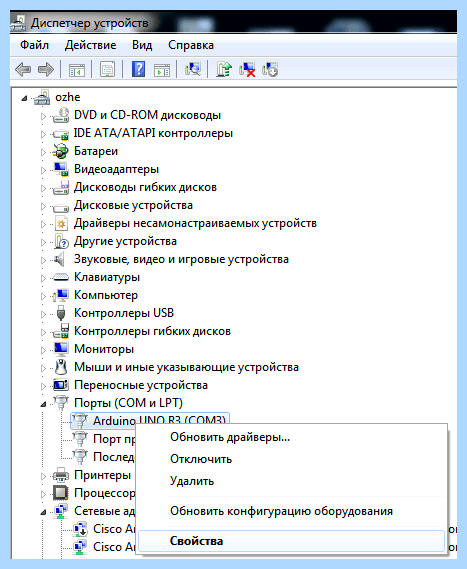Select the Порты (COM и LPT) label
This screenshot has height=569, width=467.
coord(128,403)
